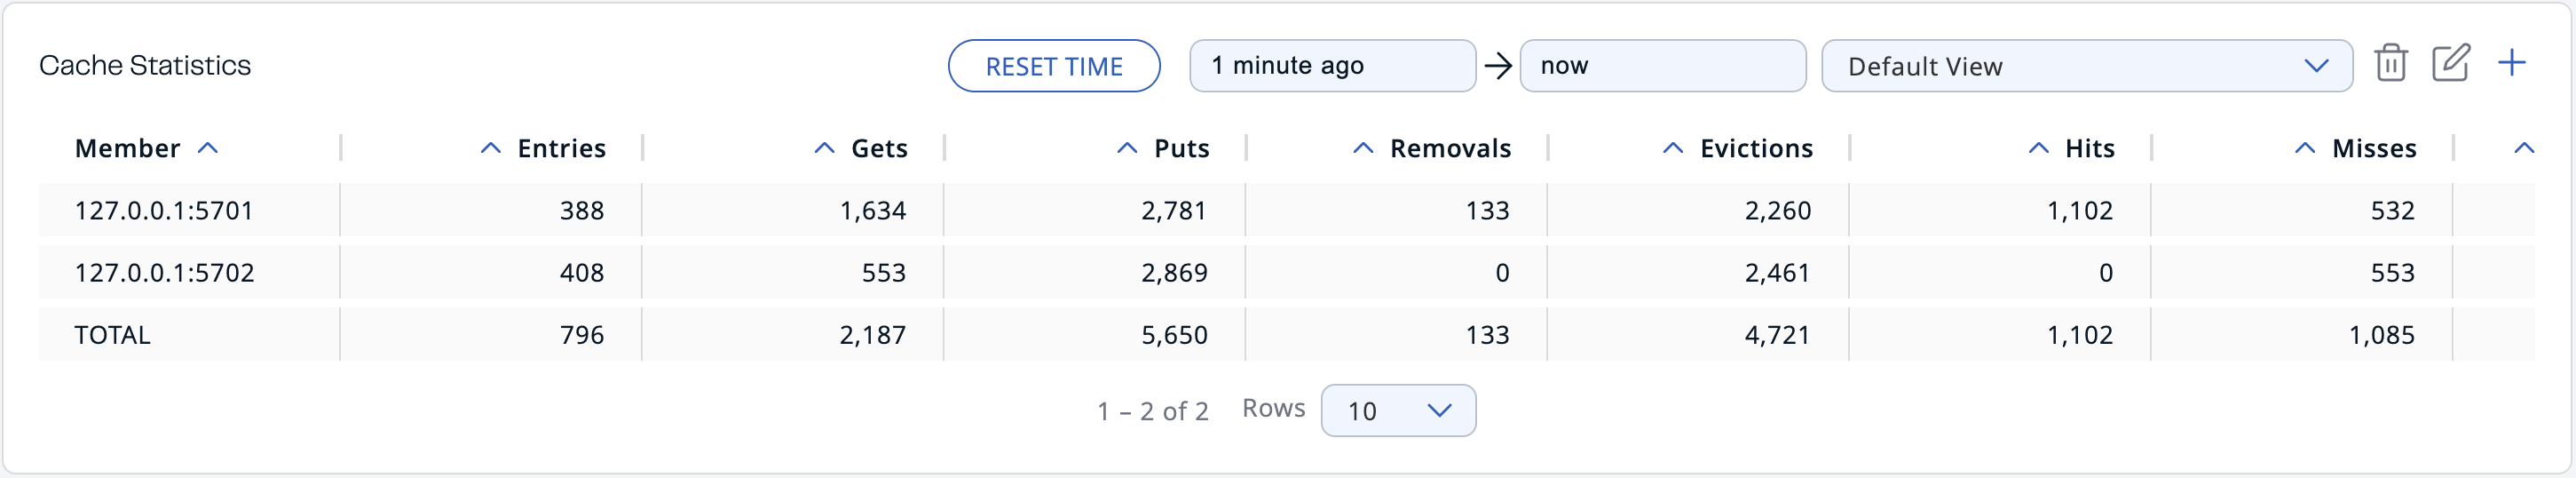Select member row 127.0.0.1:5701
Screen dimensions: 2576x478
(x=164, y=211)
